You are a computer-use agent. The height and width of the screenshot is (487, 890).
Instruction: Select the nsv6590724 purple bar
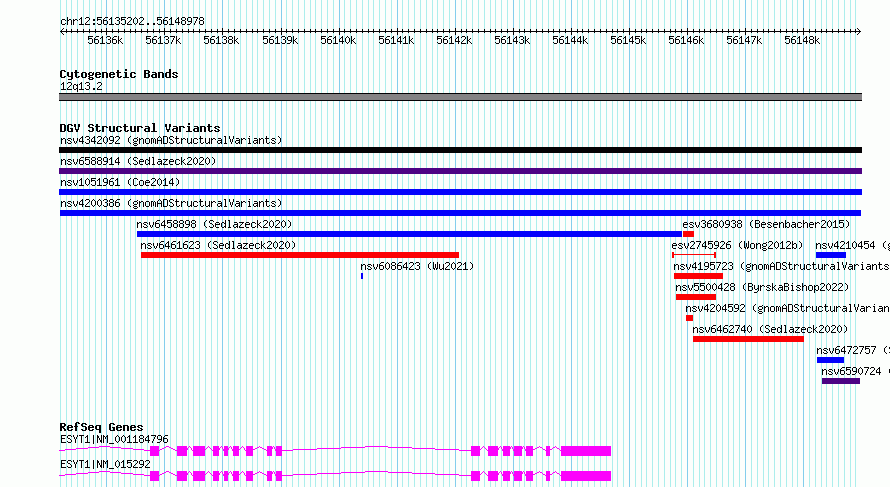click(x=841, y=381)
